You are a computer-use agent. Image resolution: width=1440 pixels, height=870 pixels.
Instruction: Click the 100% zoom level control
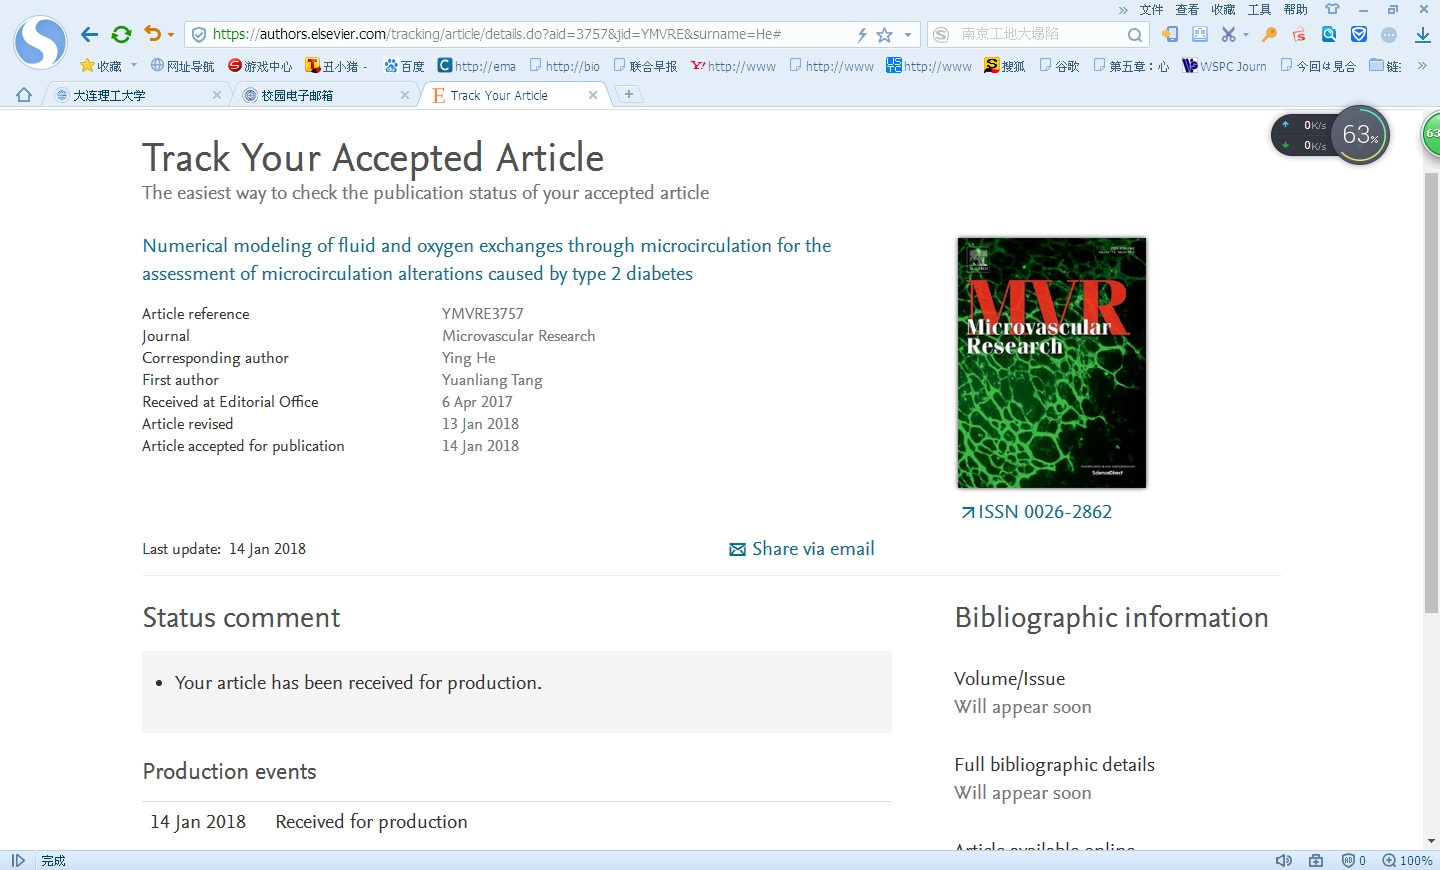tap(1408, 860)
